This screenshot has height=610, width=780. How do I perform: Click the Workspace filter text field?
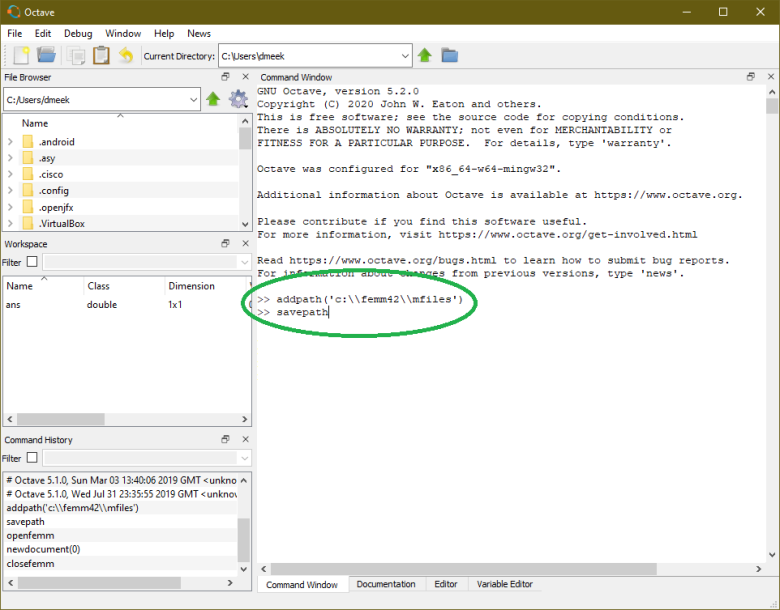pos(140,262)
